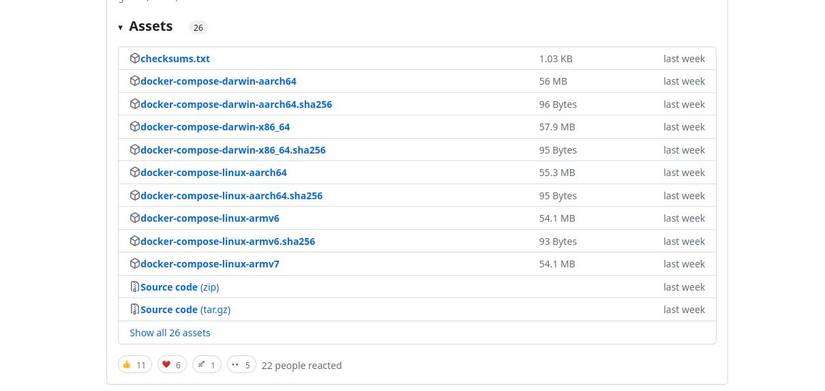Collapse the Assets section triangle
This screenshot has height=391, width=825.
point(120,27)
